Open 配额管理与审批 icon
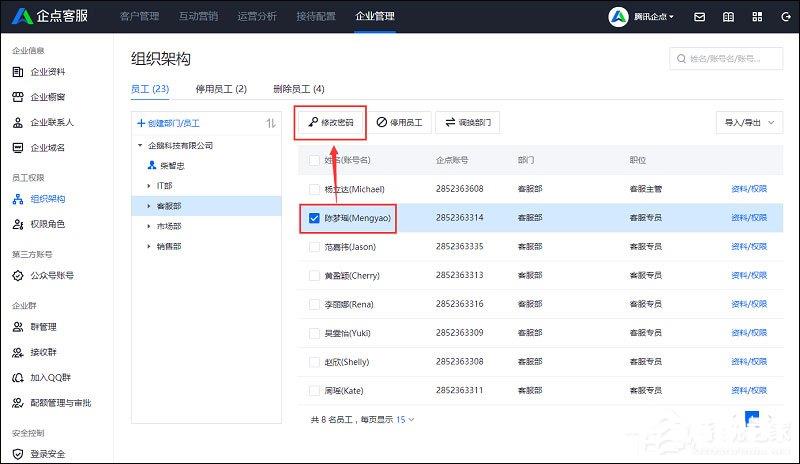The width and height of the screenshot is (800, 464). pyautogui.click(x=18, y=403)
